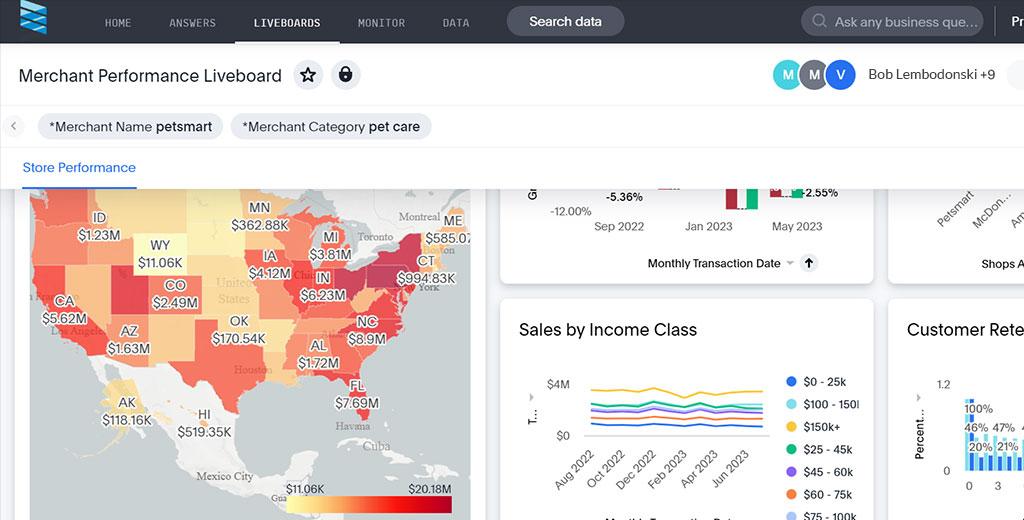1024x520 pixels.
Task: Open Monthly Transaction Date dropdown arrow
Action: pos(790,263)
